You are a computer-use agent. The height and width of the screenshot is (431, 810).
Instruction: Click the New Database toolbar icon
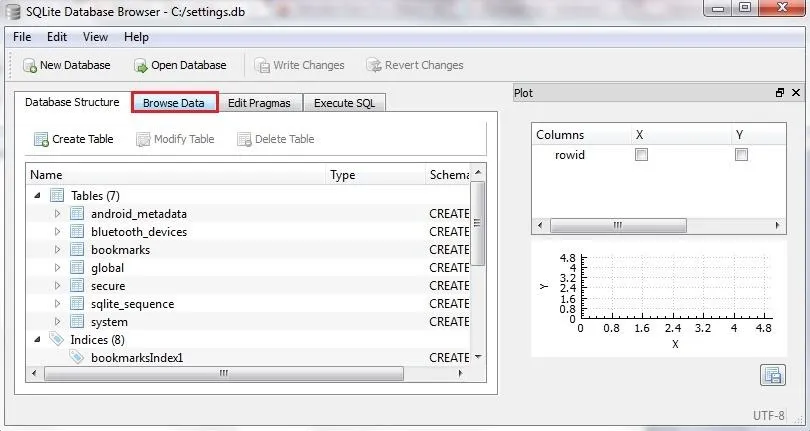[29, 66]
